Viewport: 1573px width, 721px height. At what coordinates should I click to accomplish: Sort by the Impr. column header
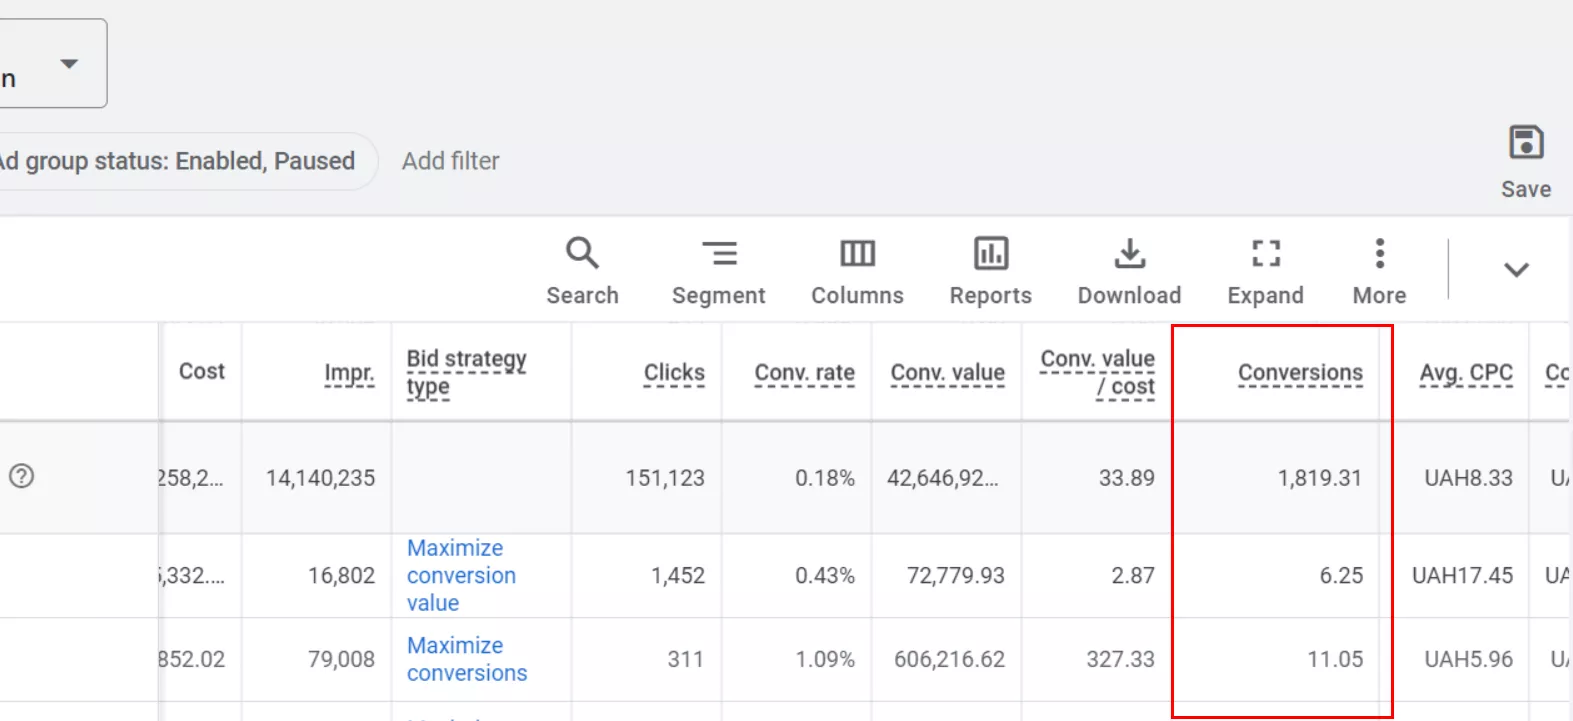[x=349, y=373]
